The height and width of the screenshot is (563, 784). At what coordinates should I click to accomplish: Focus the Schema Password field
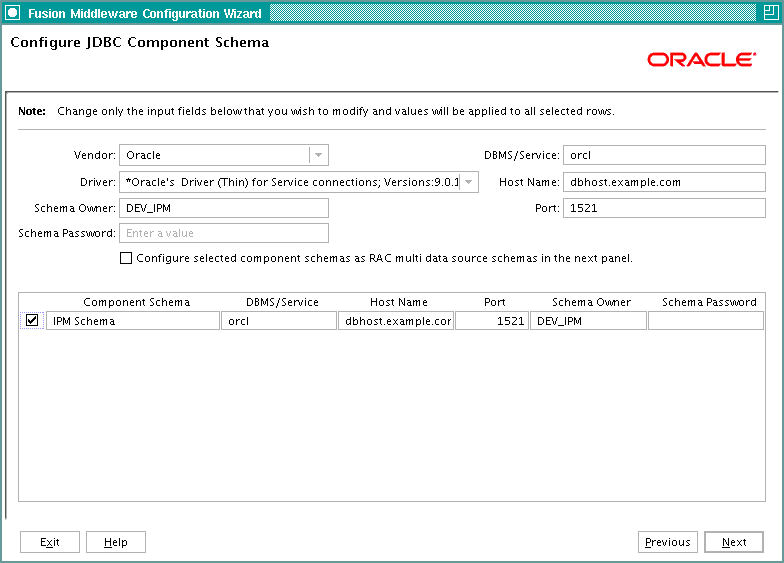point(224,233)
